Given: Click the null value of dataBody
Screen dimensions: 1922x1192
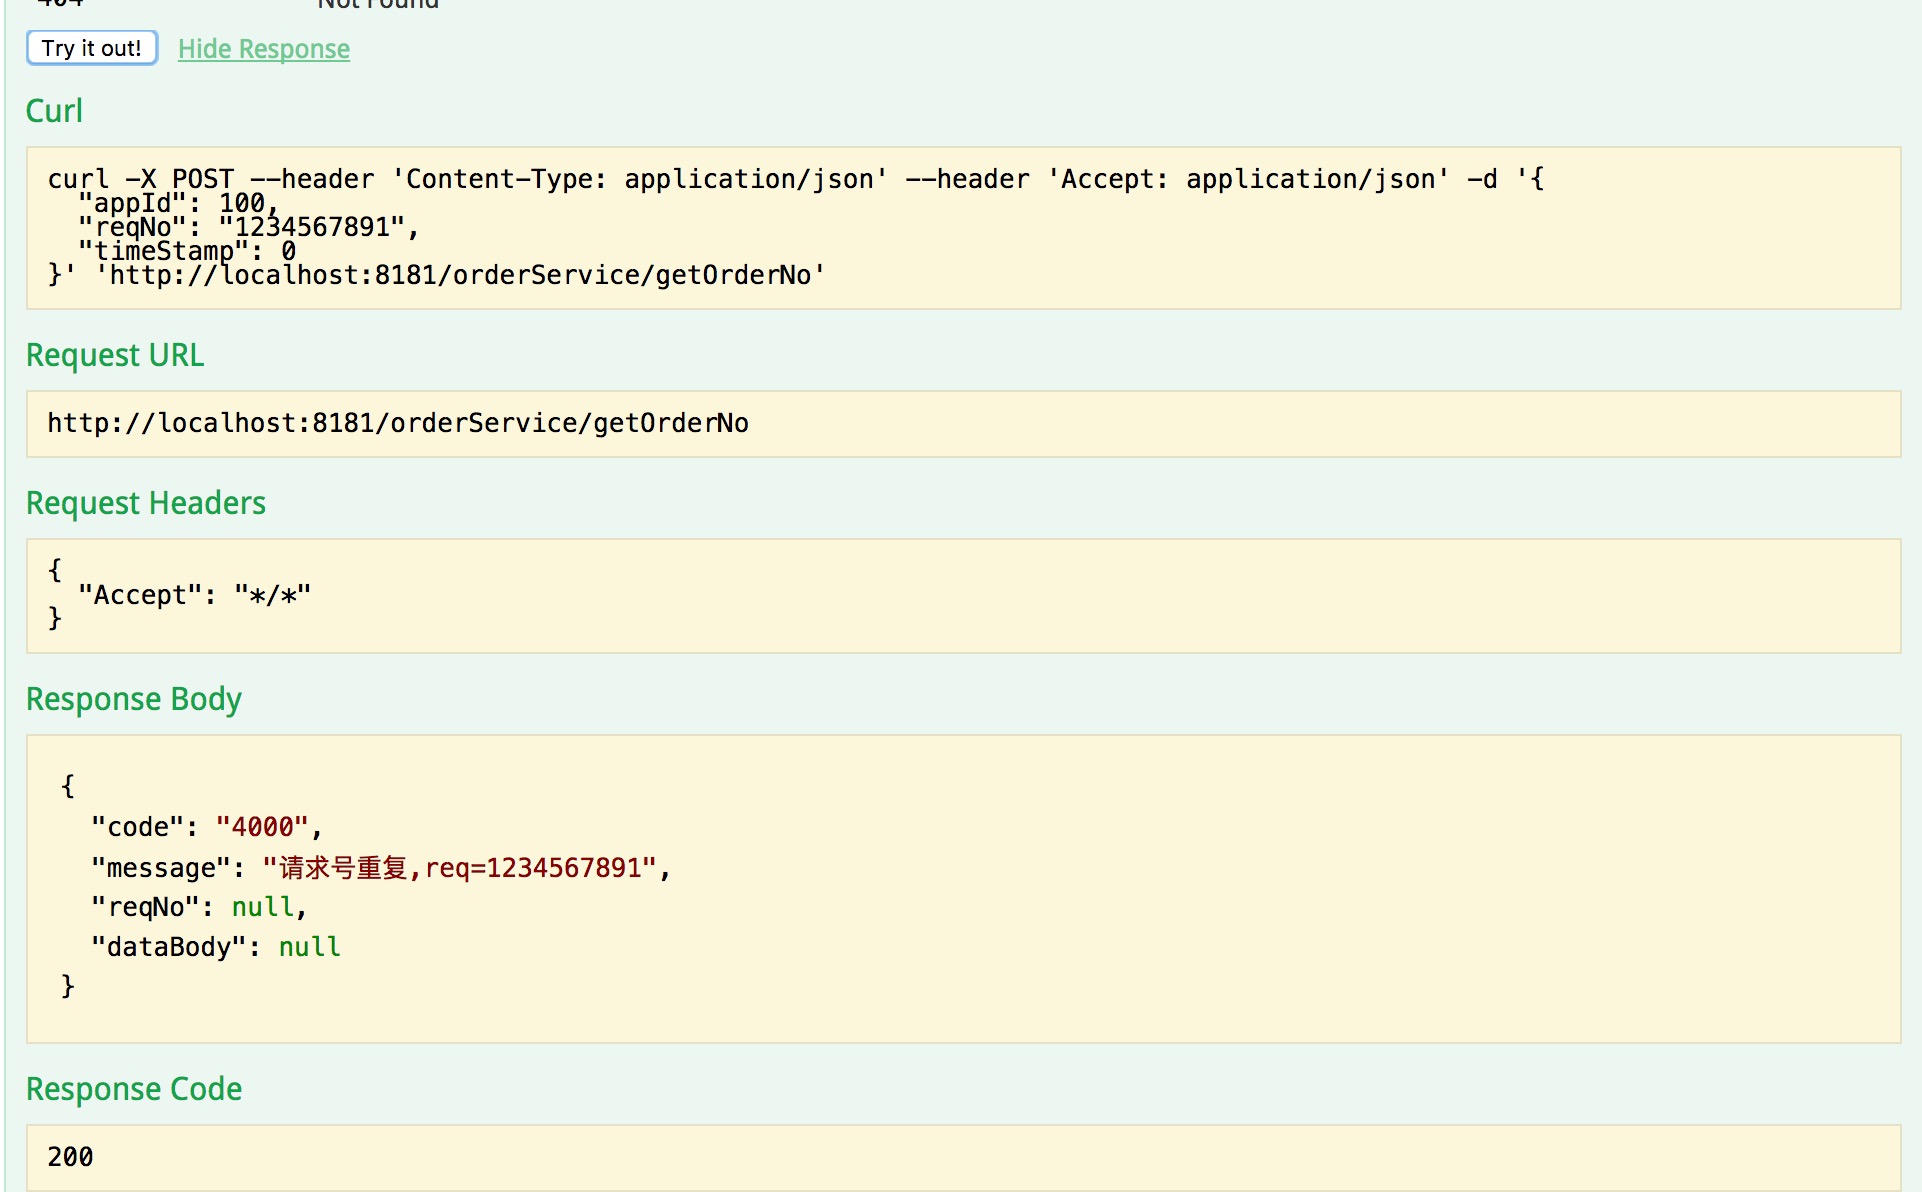Looking at the screenshot, I should pos(309,947).
